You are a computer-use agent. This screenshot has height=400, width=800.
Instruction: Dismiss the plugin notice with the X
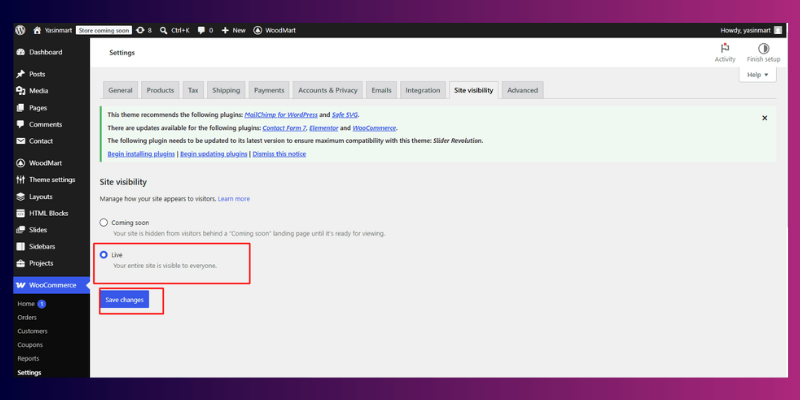click(x=764, y=118)
